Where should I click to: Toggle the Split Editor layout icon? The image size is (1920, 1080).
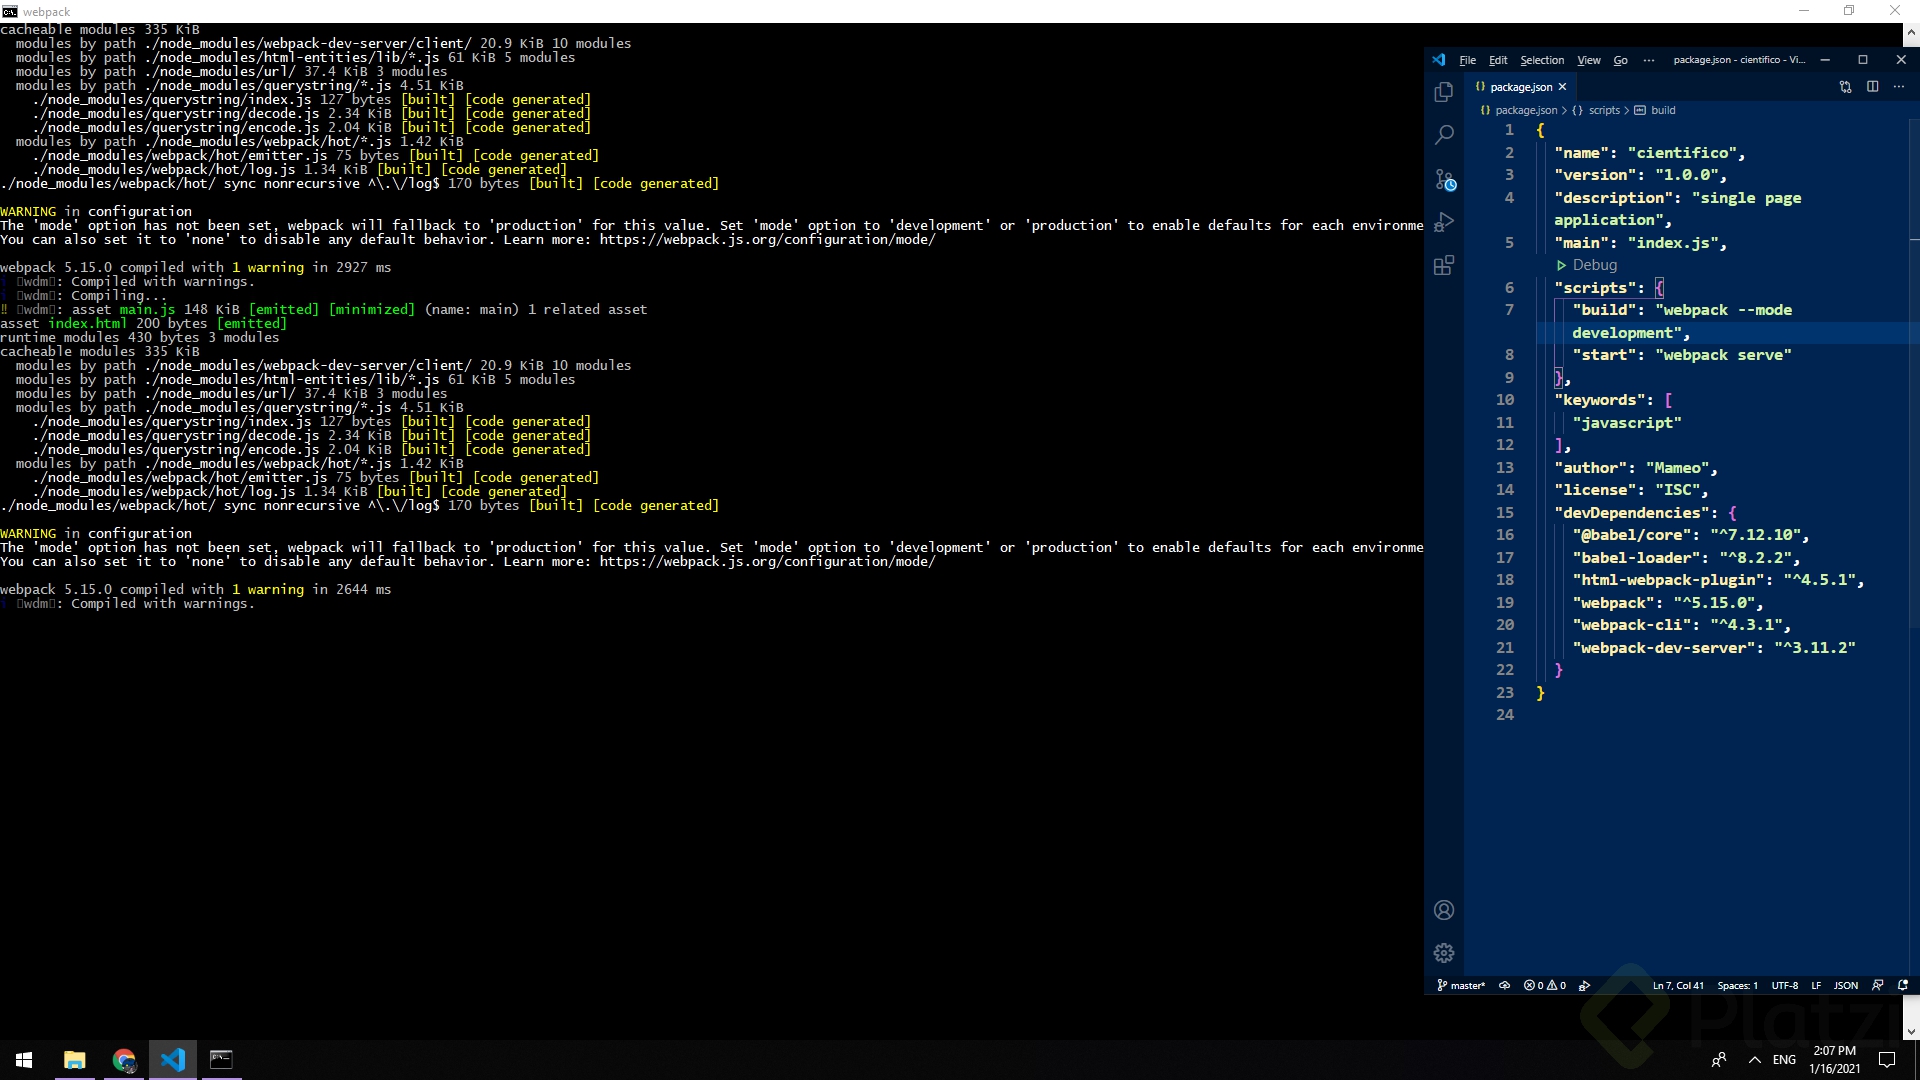(x=1872, y=87)
